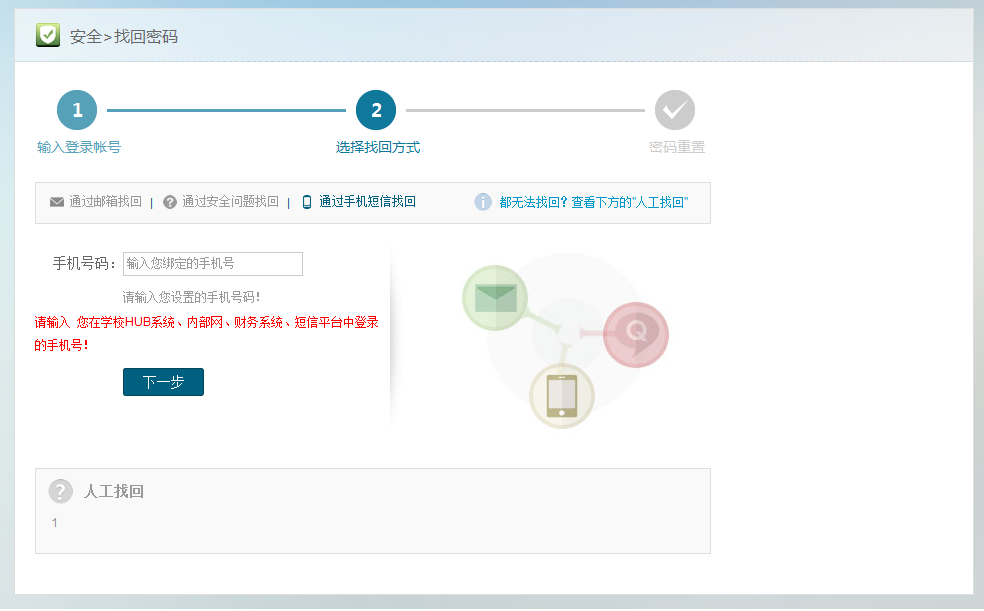This screenshot has height=611, width=984.
Task: Click the green shield security icon
Action: coord(48,36)
